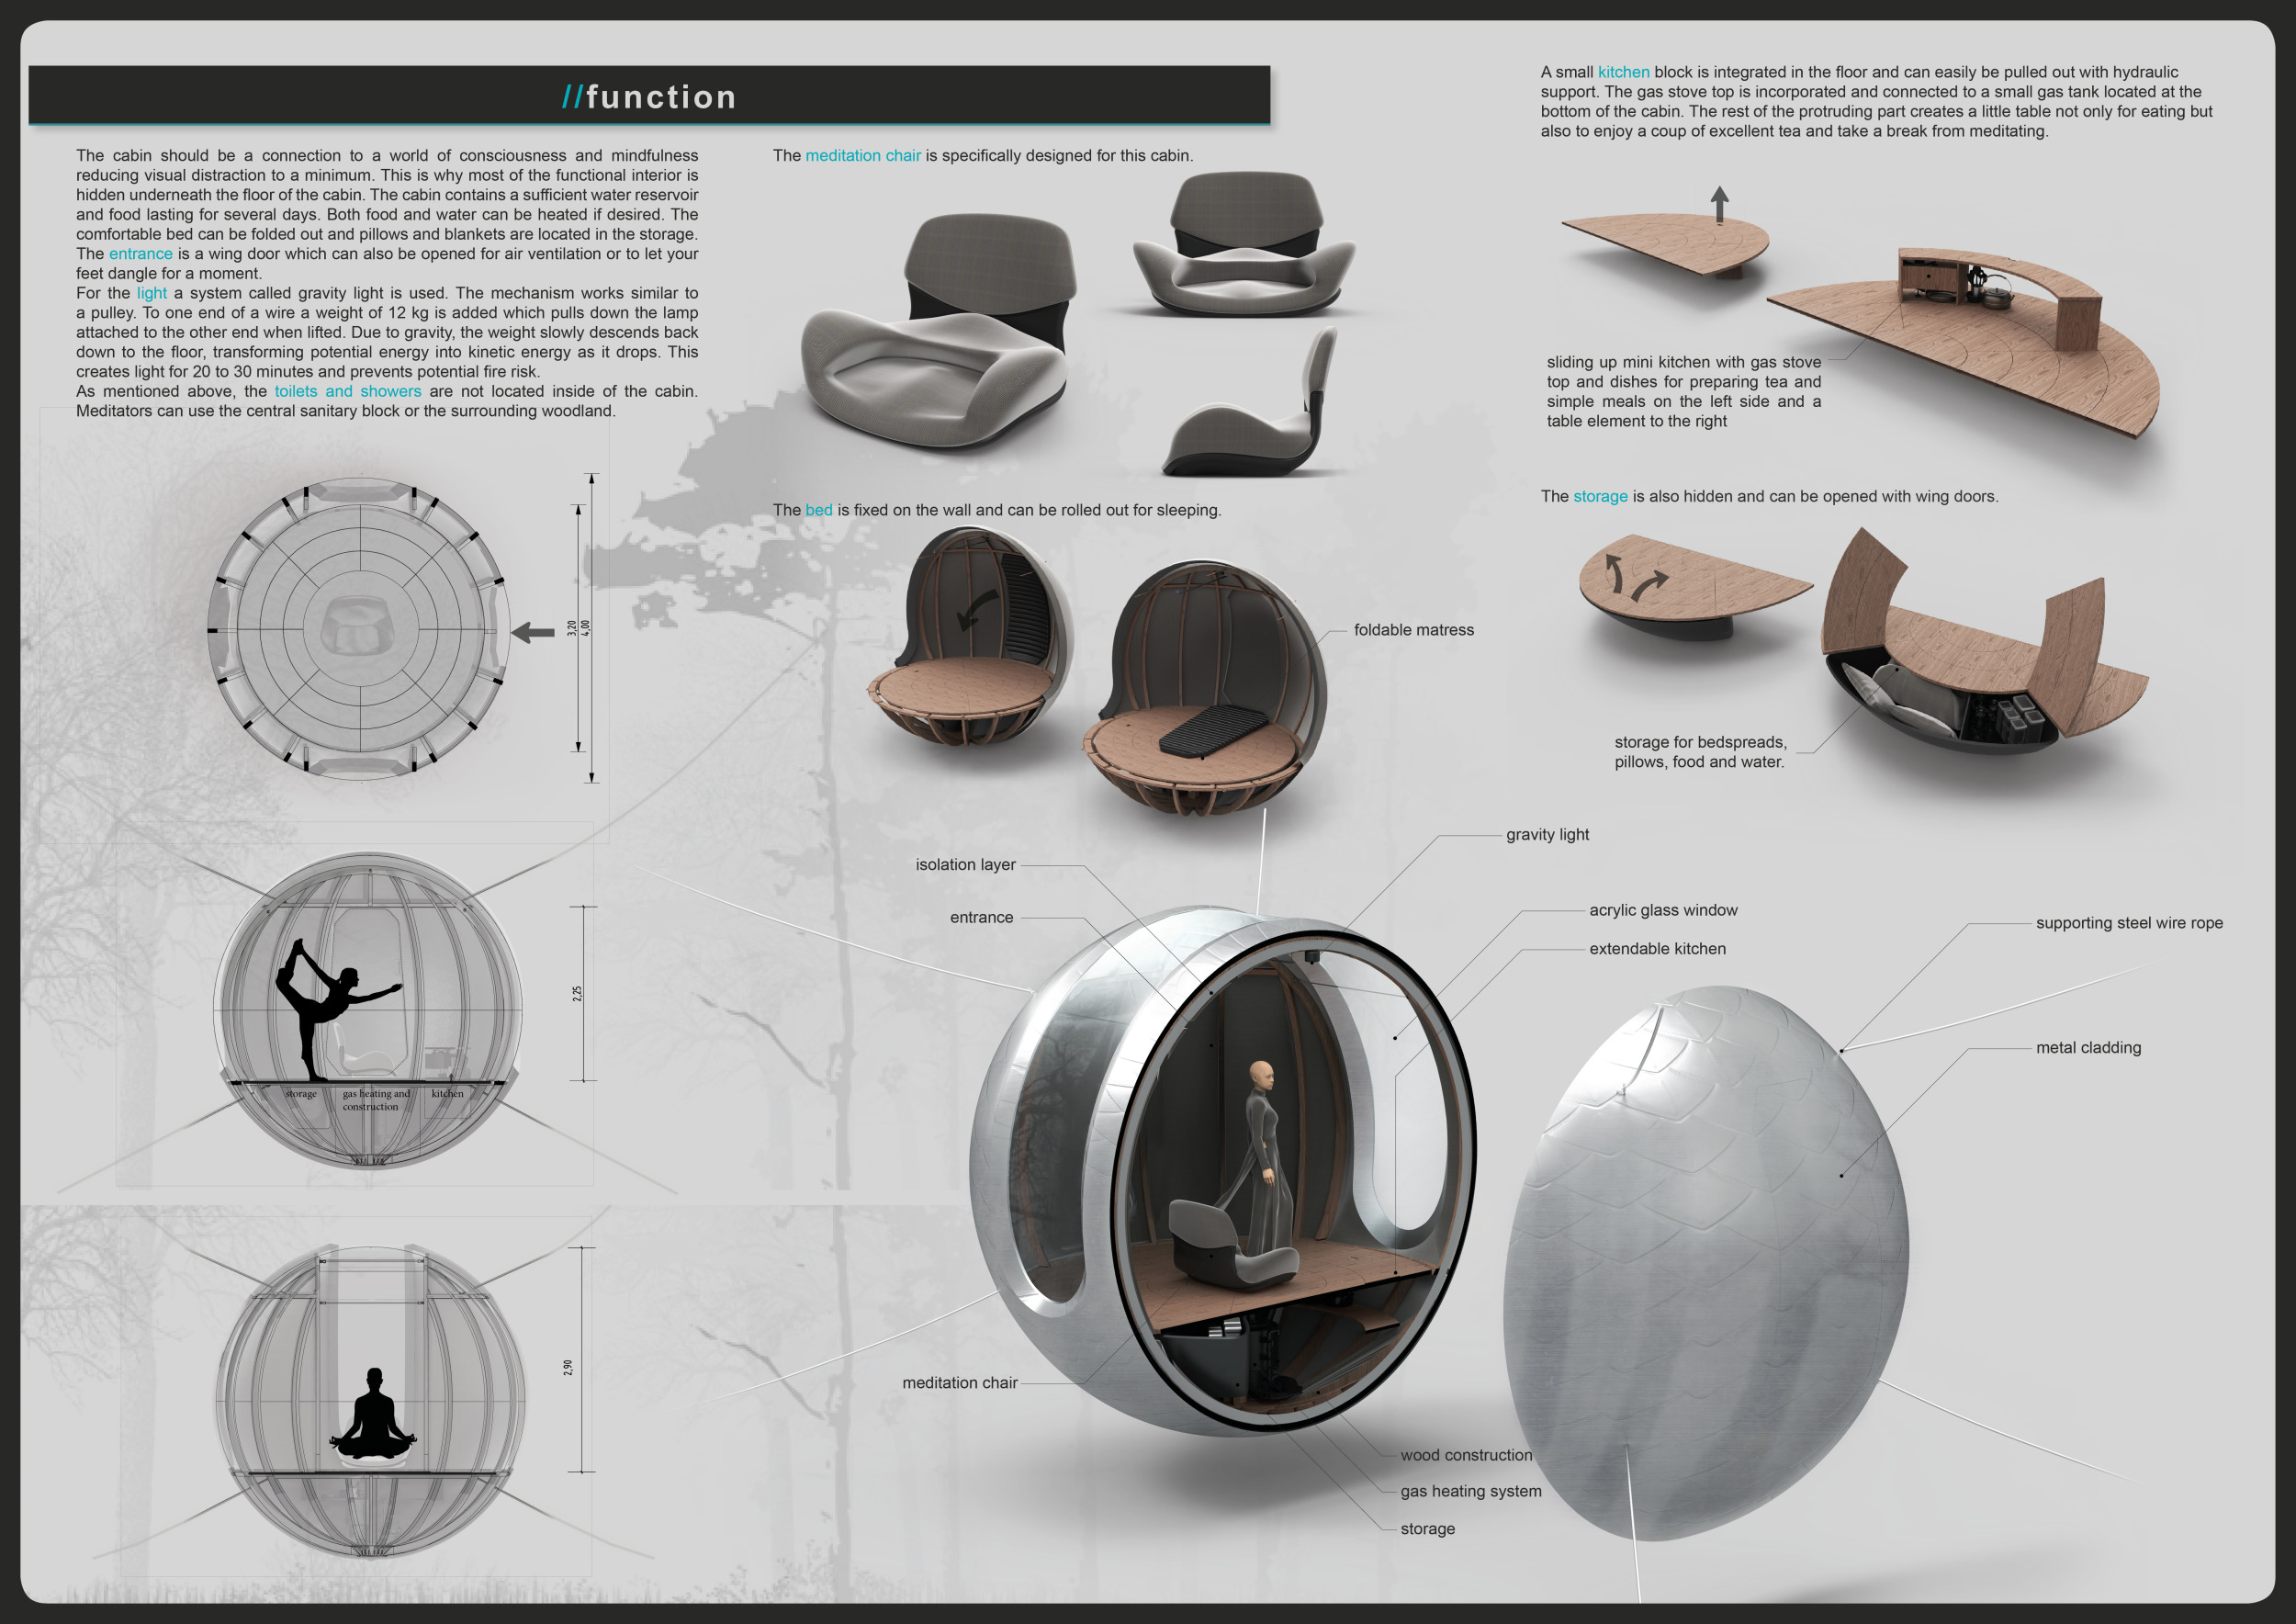Click the highlighted 'entrance' word in the paragraph
The width and height of the screenshot is (2296, 1624).
point(140,254)
